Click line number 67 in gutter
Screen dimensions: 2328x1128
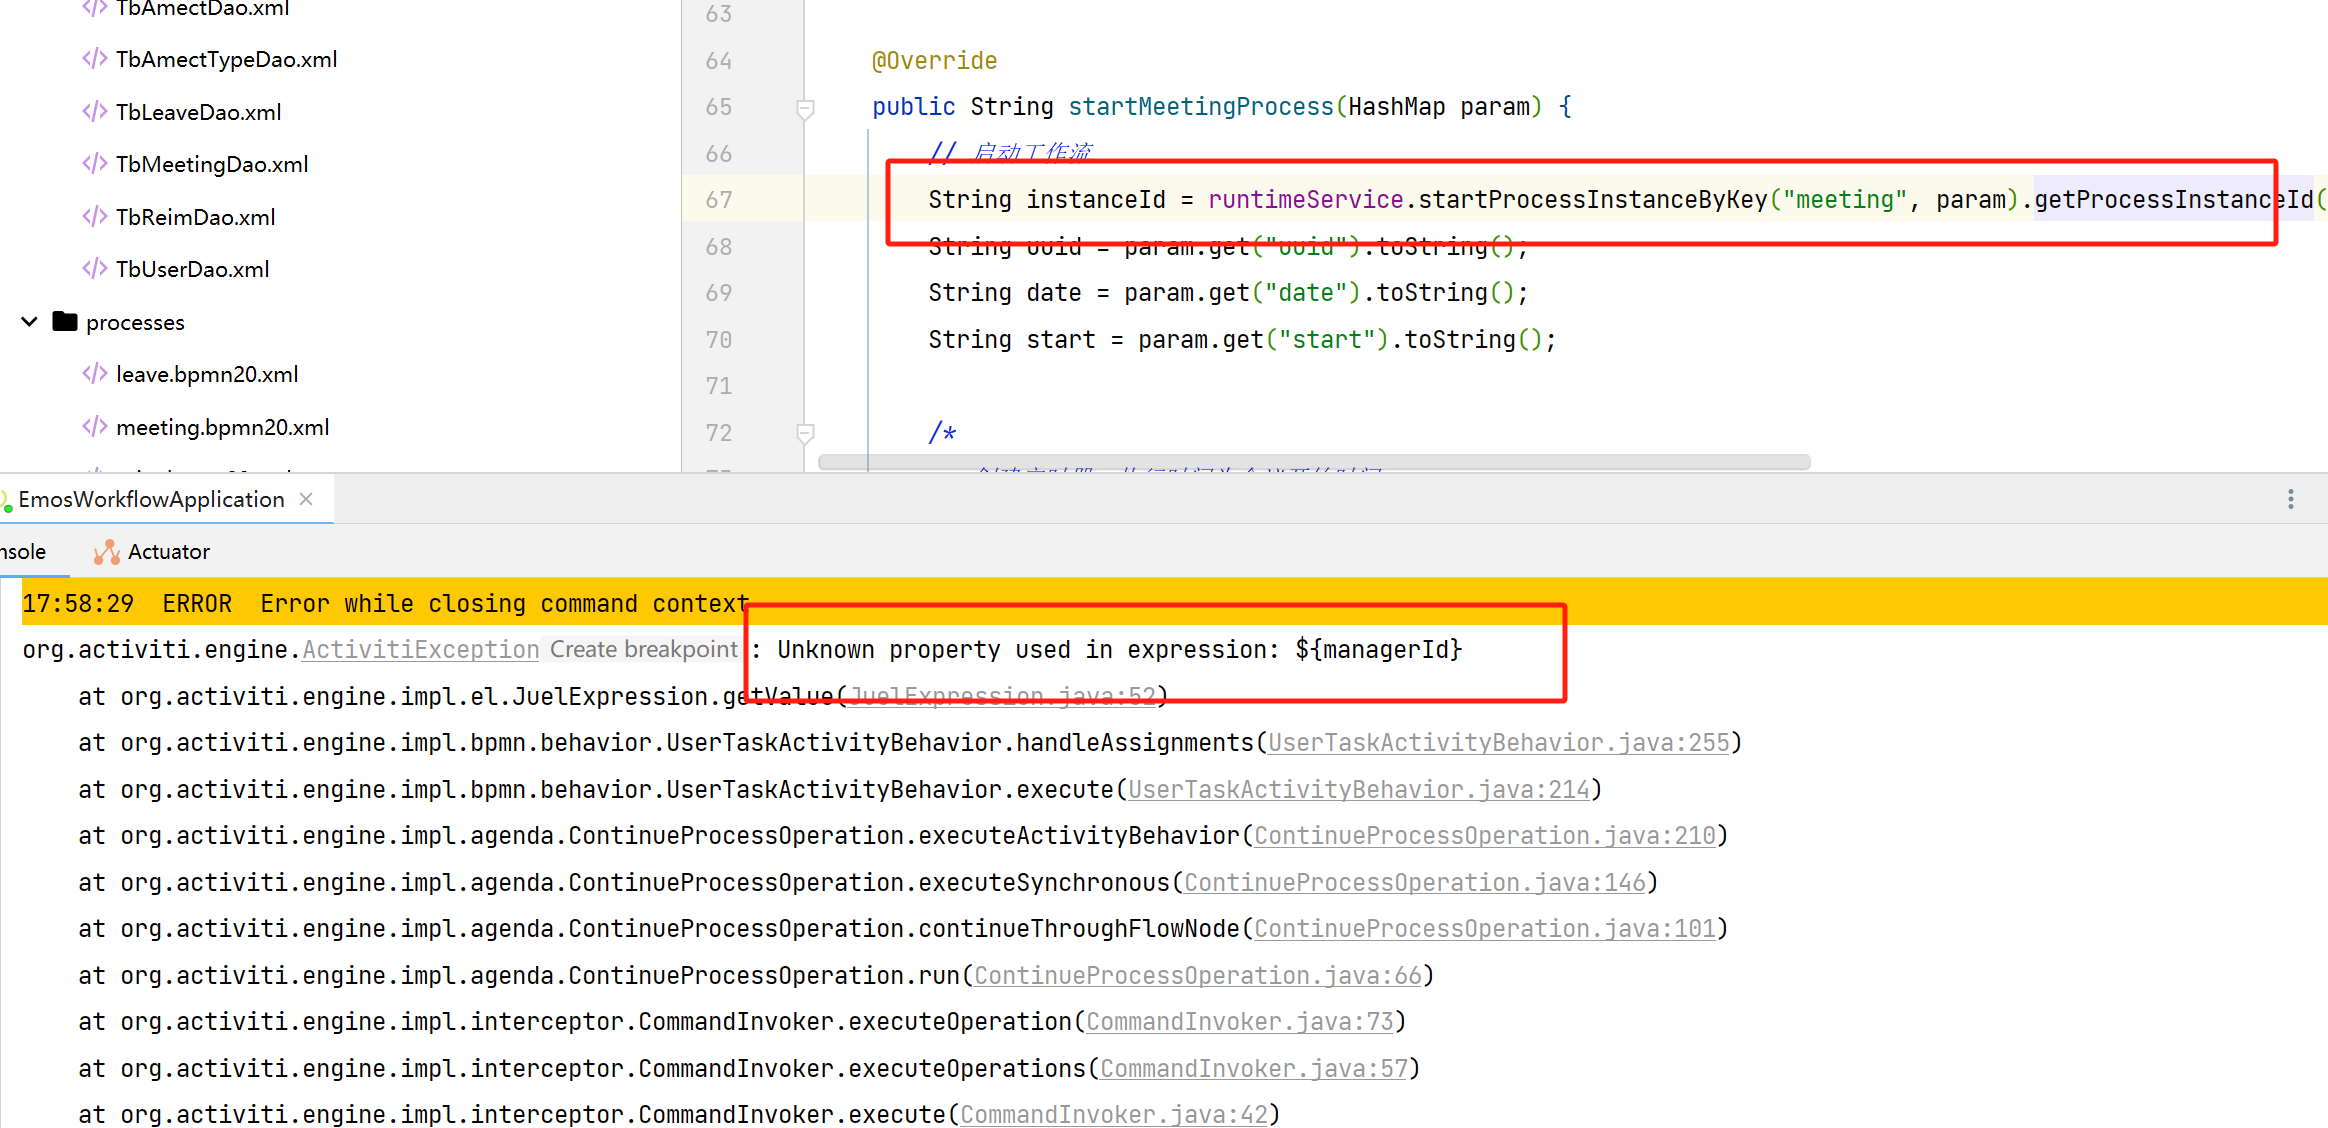[x=718, y=200]
